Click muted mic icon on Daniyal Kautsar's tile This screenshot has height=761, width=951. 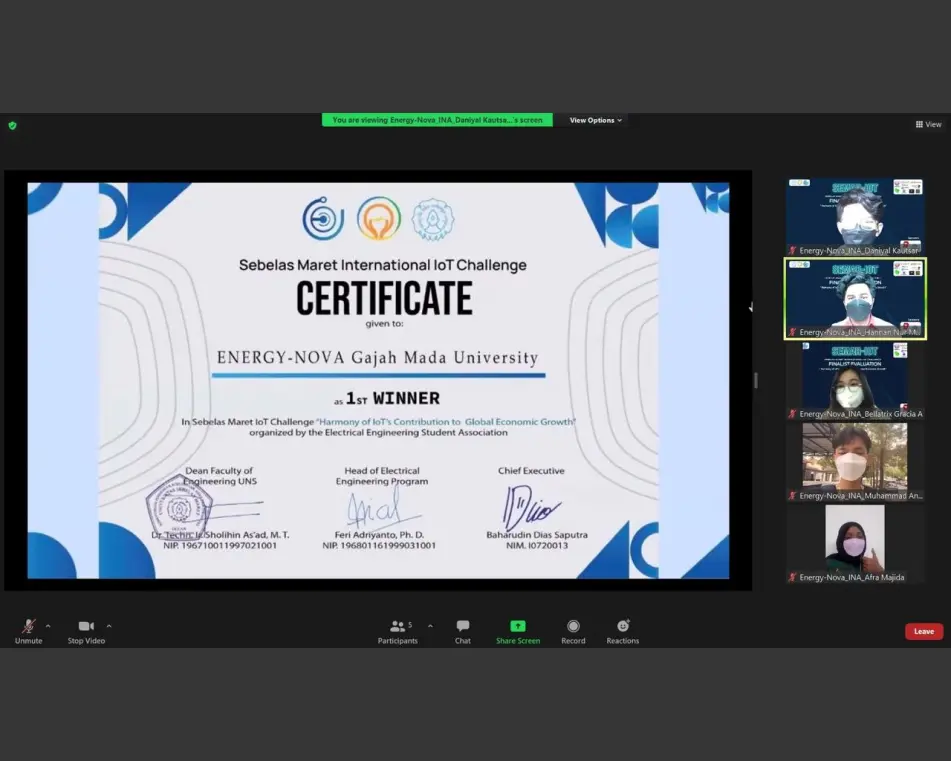click(792, 250)
